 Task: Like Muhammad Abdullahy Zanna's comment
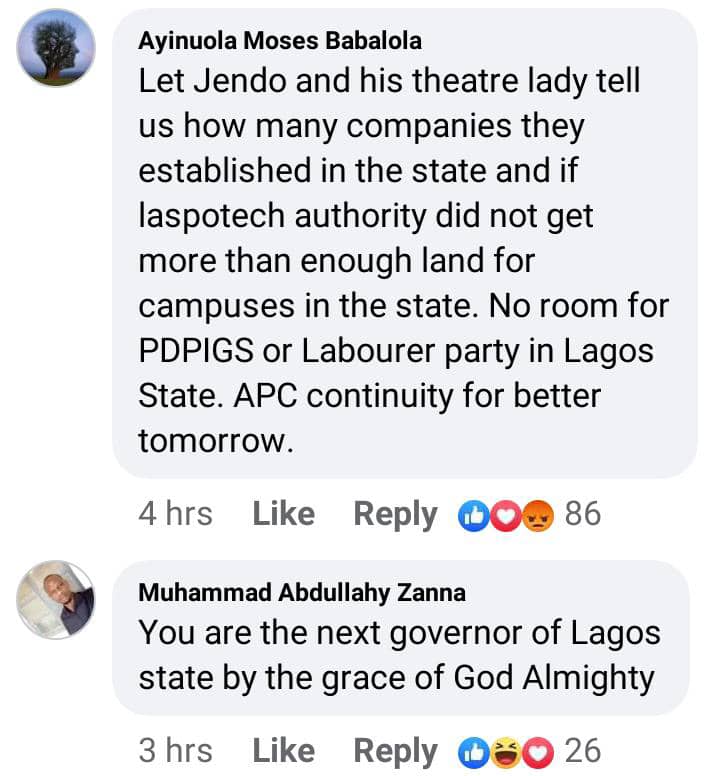pyautogui.click(x=283, y=751)
